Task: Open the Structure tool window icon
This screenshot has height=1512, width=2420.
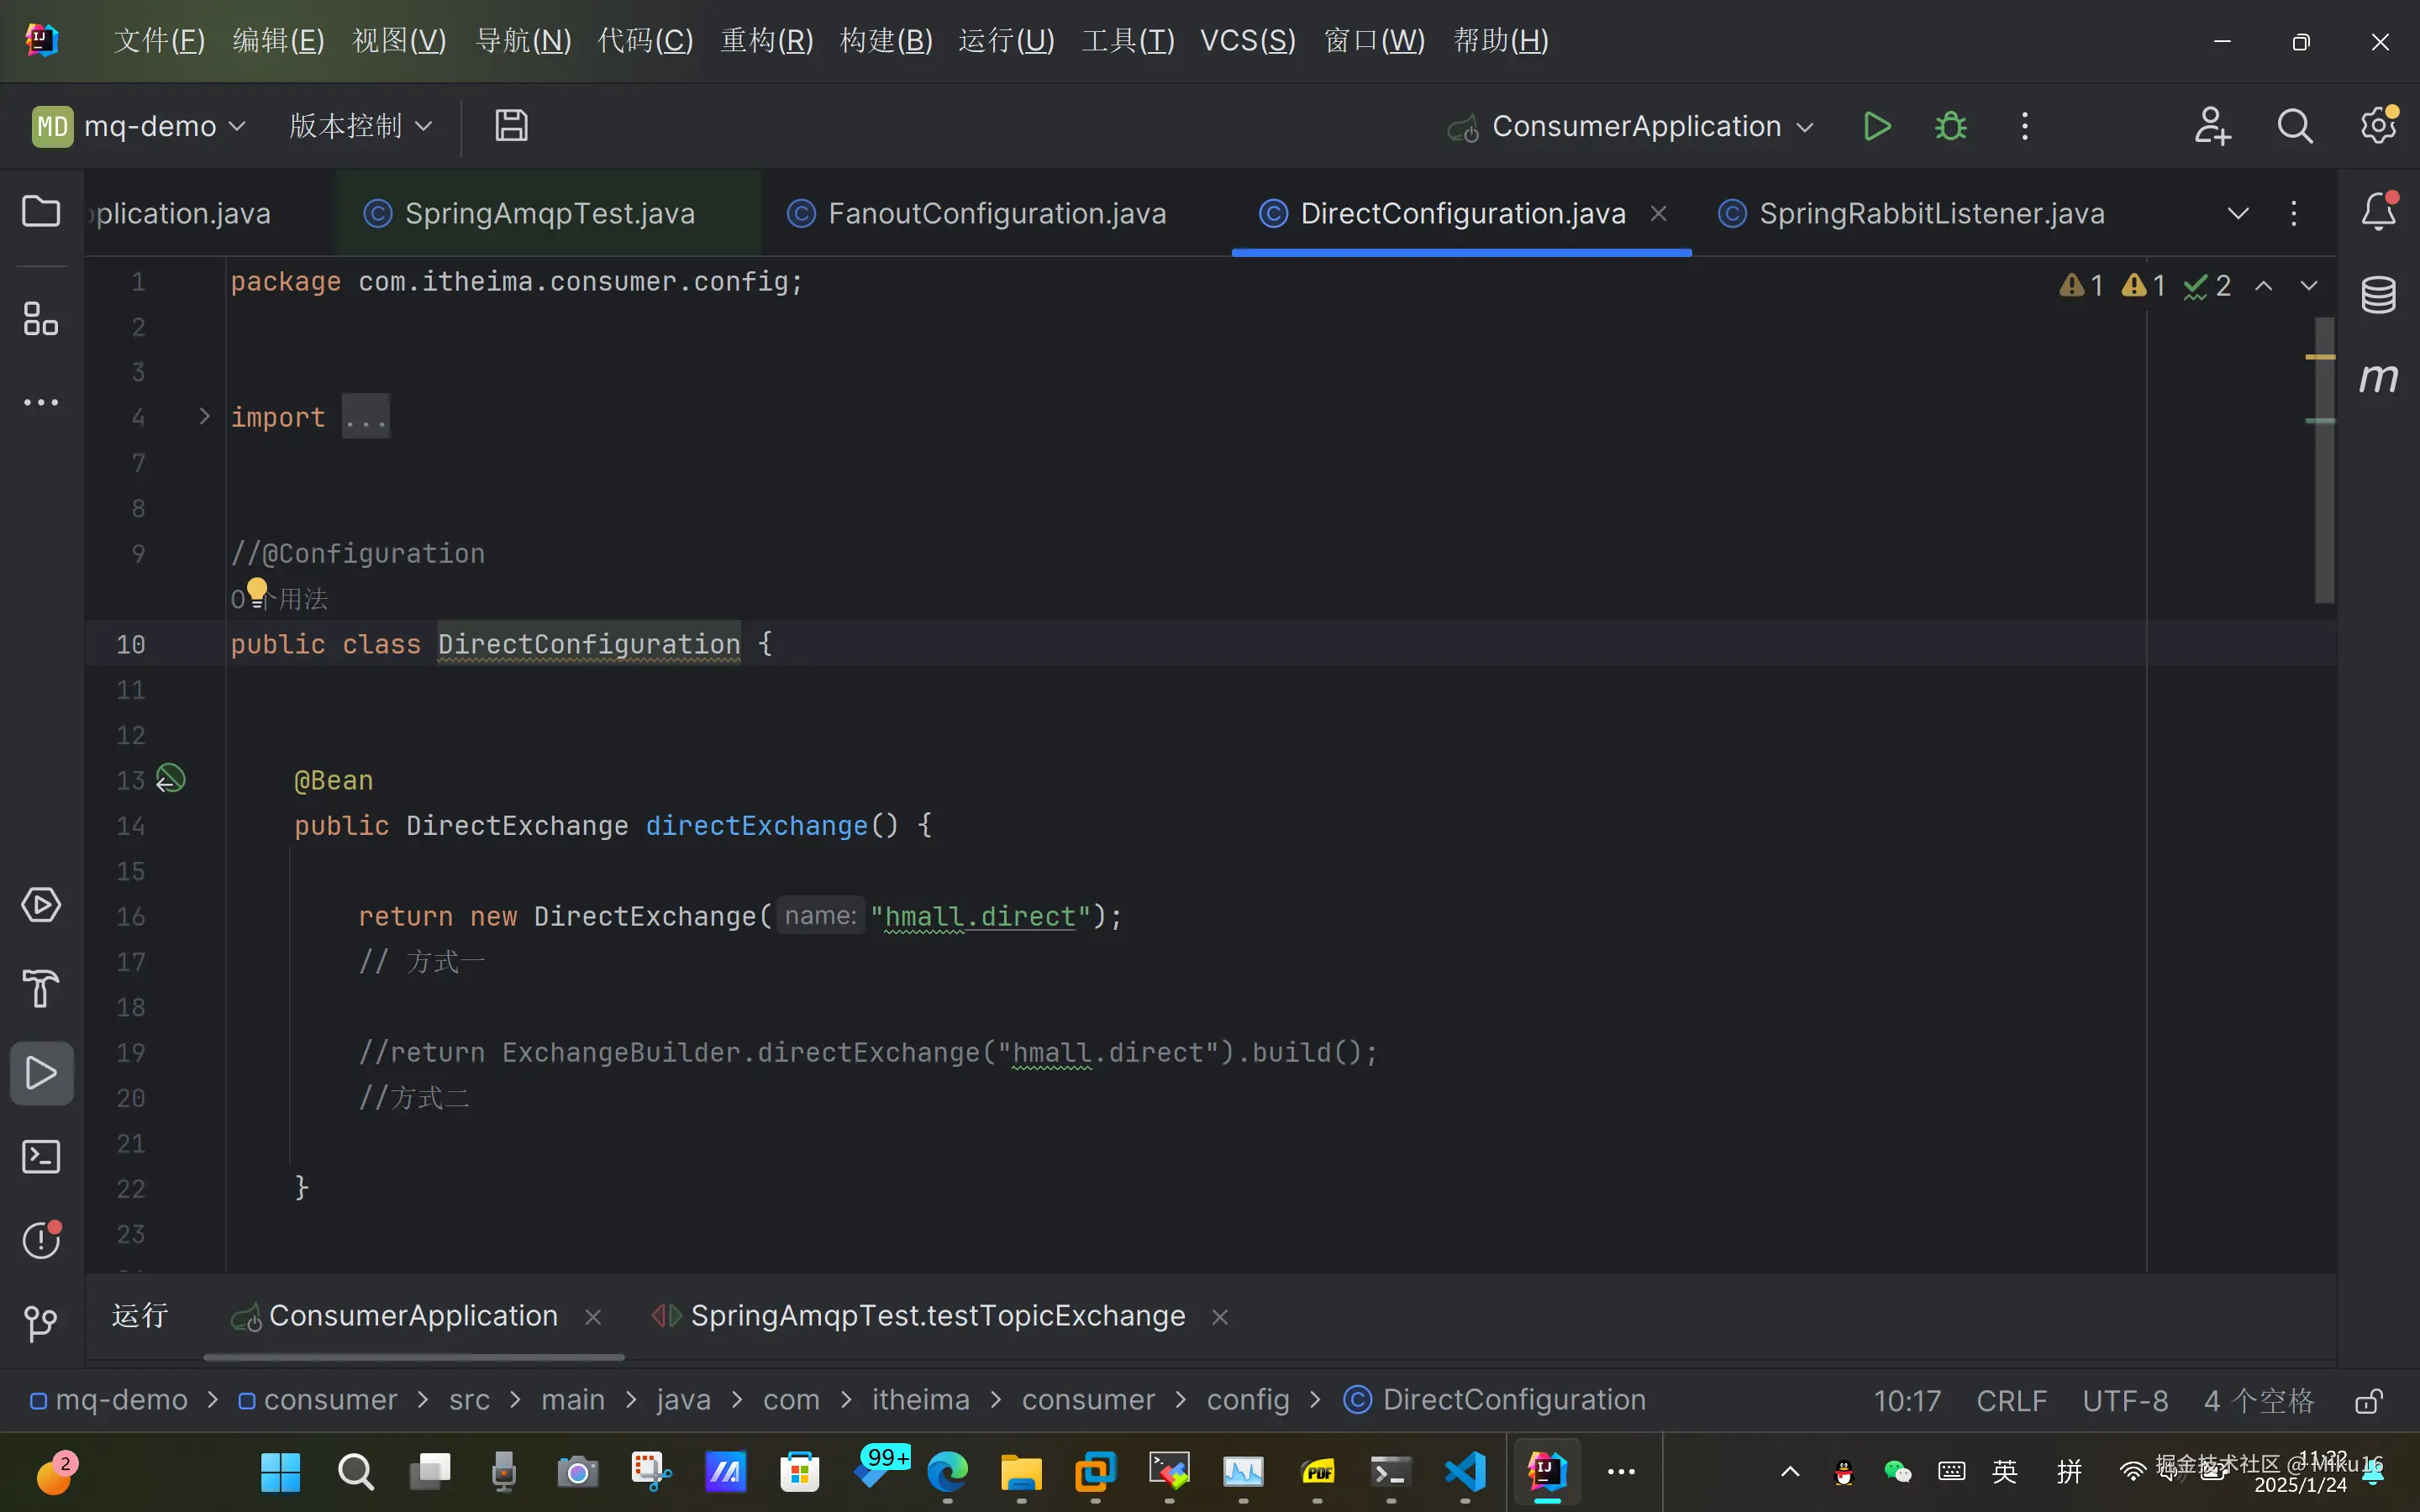Action: point(41,319)
